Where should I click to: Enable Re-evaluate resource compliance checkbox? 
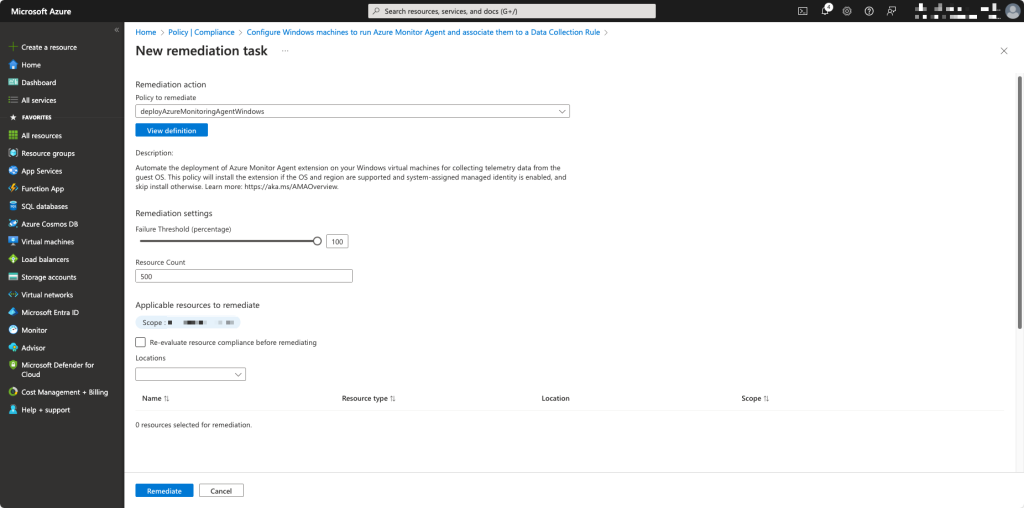click(140, 342)
